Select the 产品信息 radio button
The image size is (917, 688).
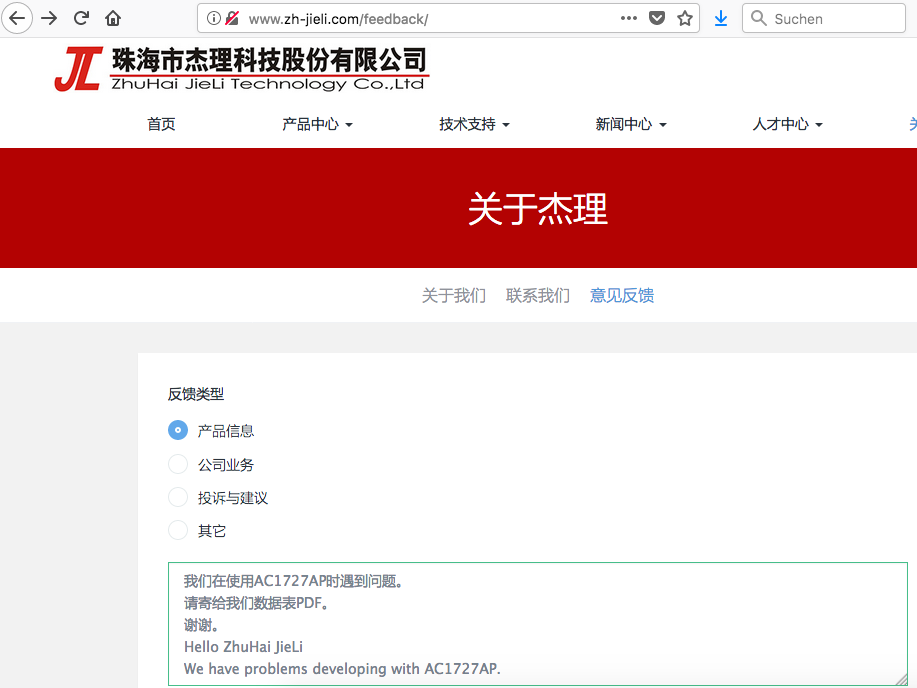coord(178,430)
